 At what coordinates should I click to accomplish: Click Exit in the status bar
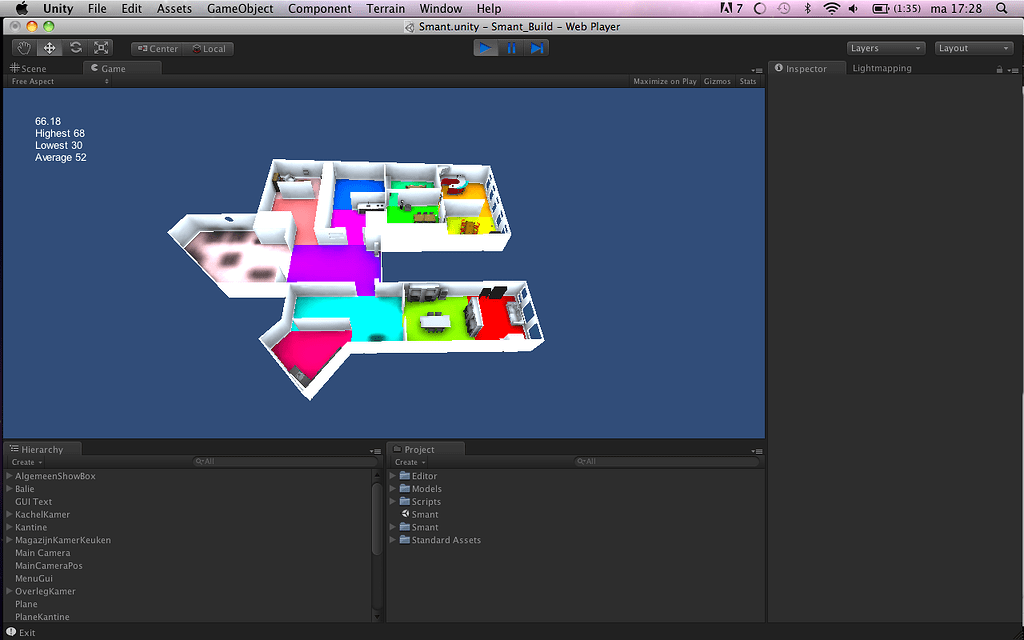click(x=25, y=632)
